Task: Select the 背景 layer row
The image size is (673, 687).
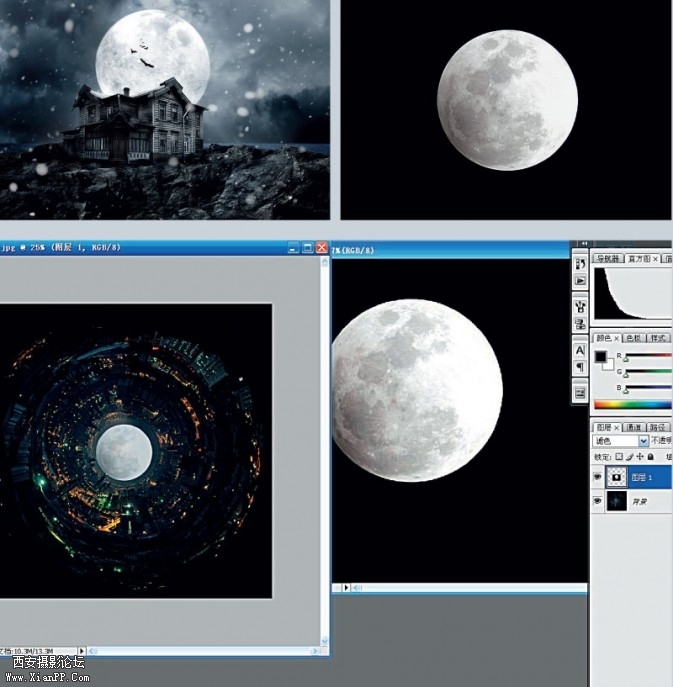Action: coord(631,501)
